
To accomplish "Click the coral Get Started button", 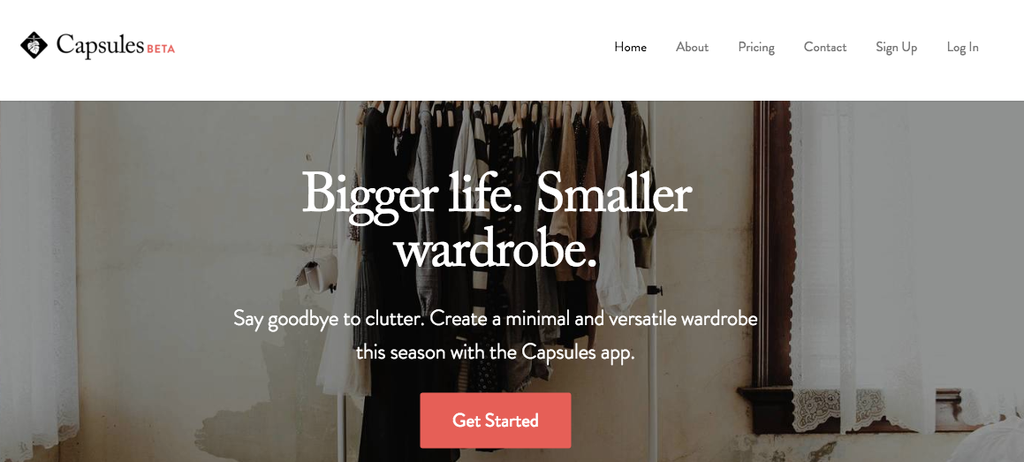I will pos(496,420).
